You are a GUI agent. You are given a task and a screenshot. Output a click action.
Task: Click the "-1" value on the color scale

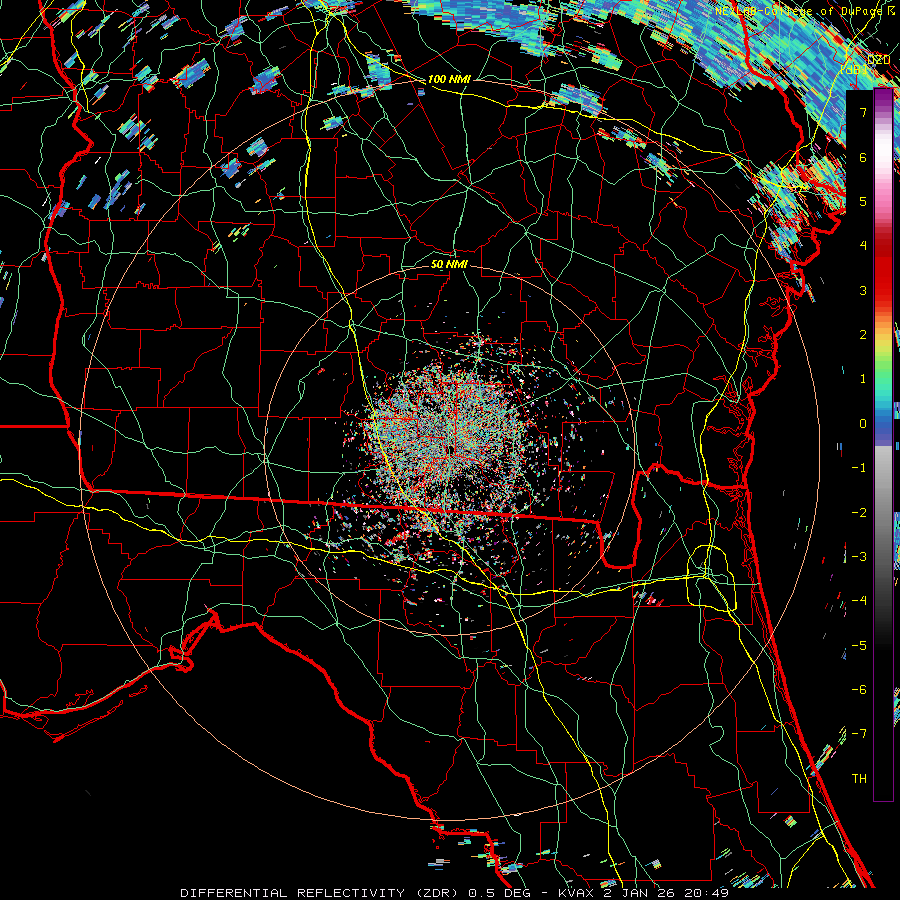coord(859,468)
